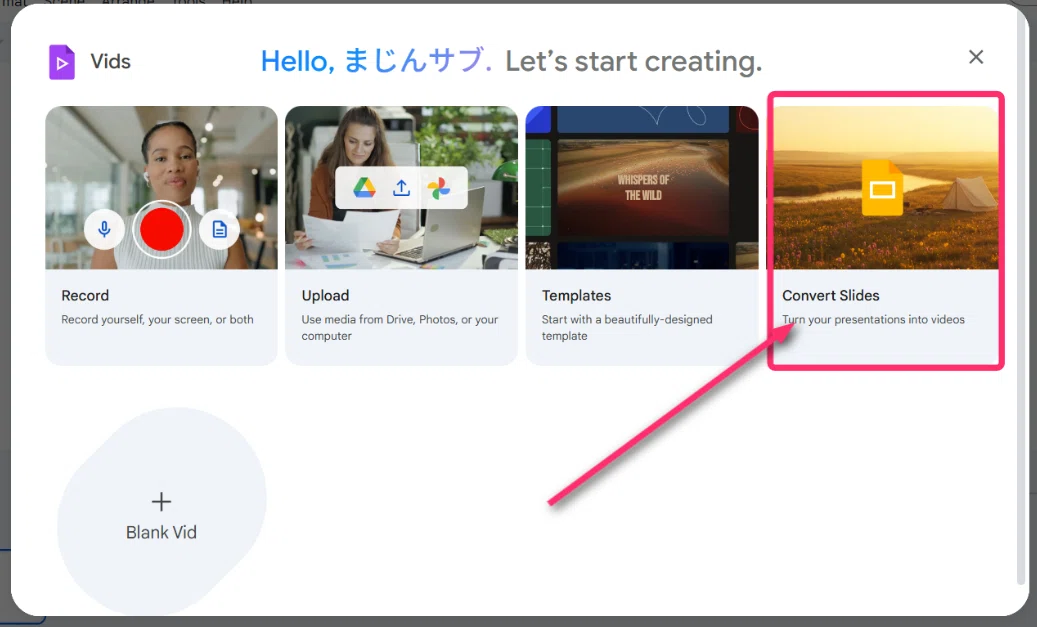Click the red record button circle
Viewport: 1037px width, 627px height.
pyautogui.click(x=161, y=229)
